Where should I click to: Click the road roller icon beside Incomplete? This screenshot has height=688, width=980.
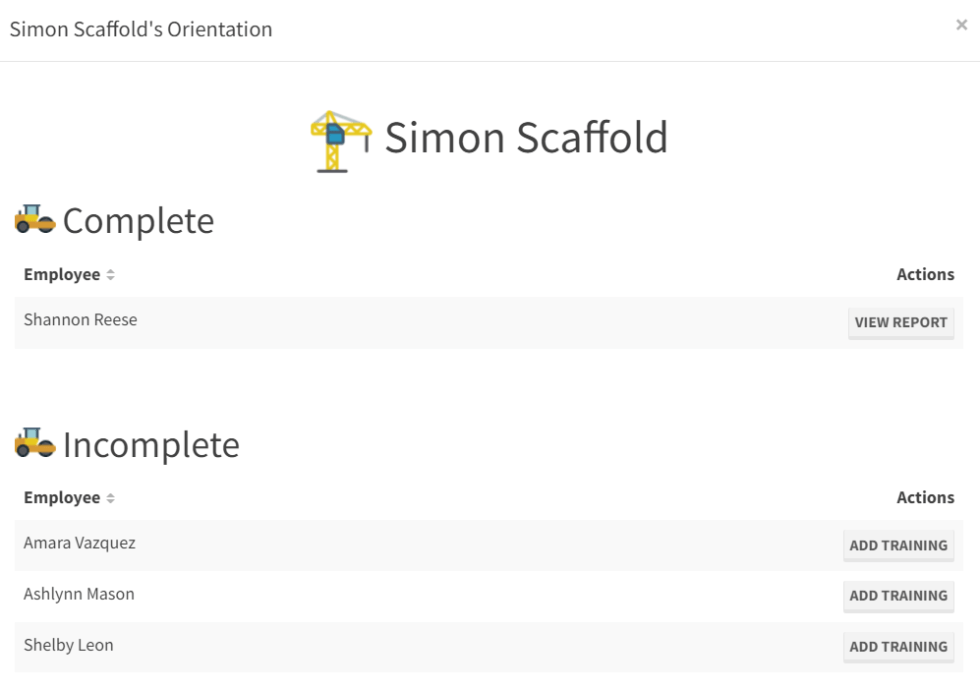(35, 443)
